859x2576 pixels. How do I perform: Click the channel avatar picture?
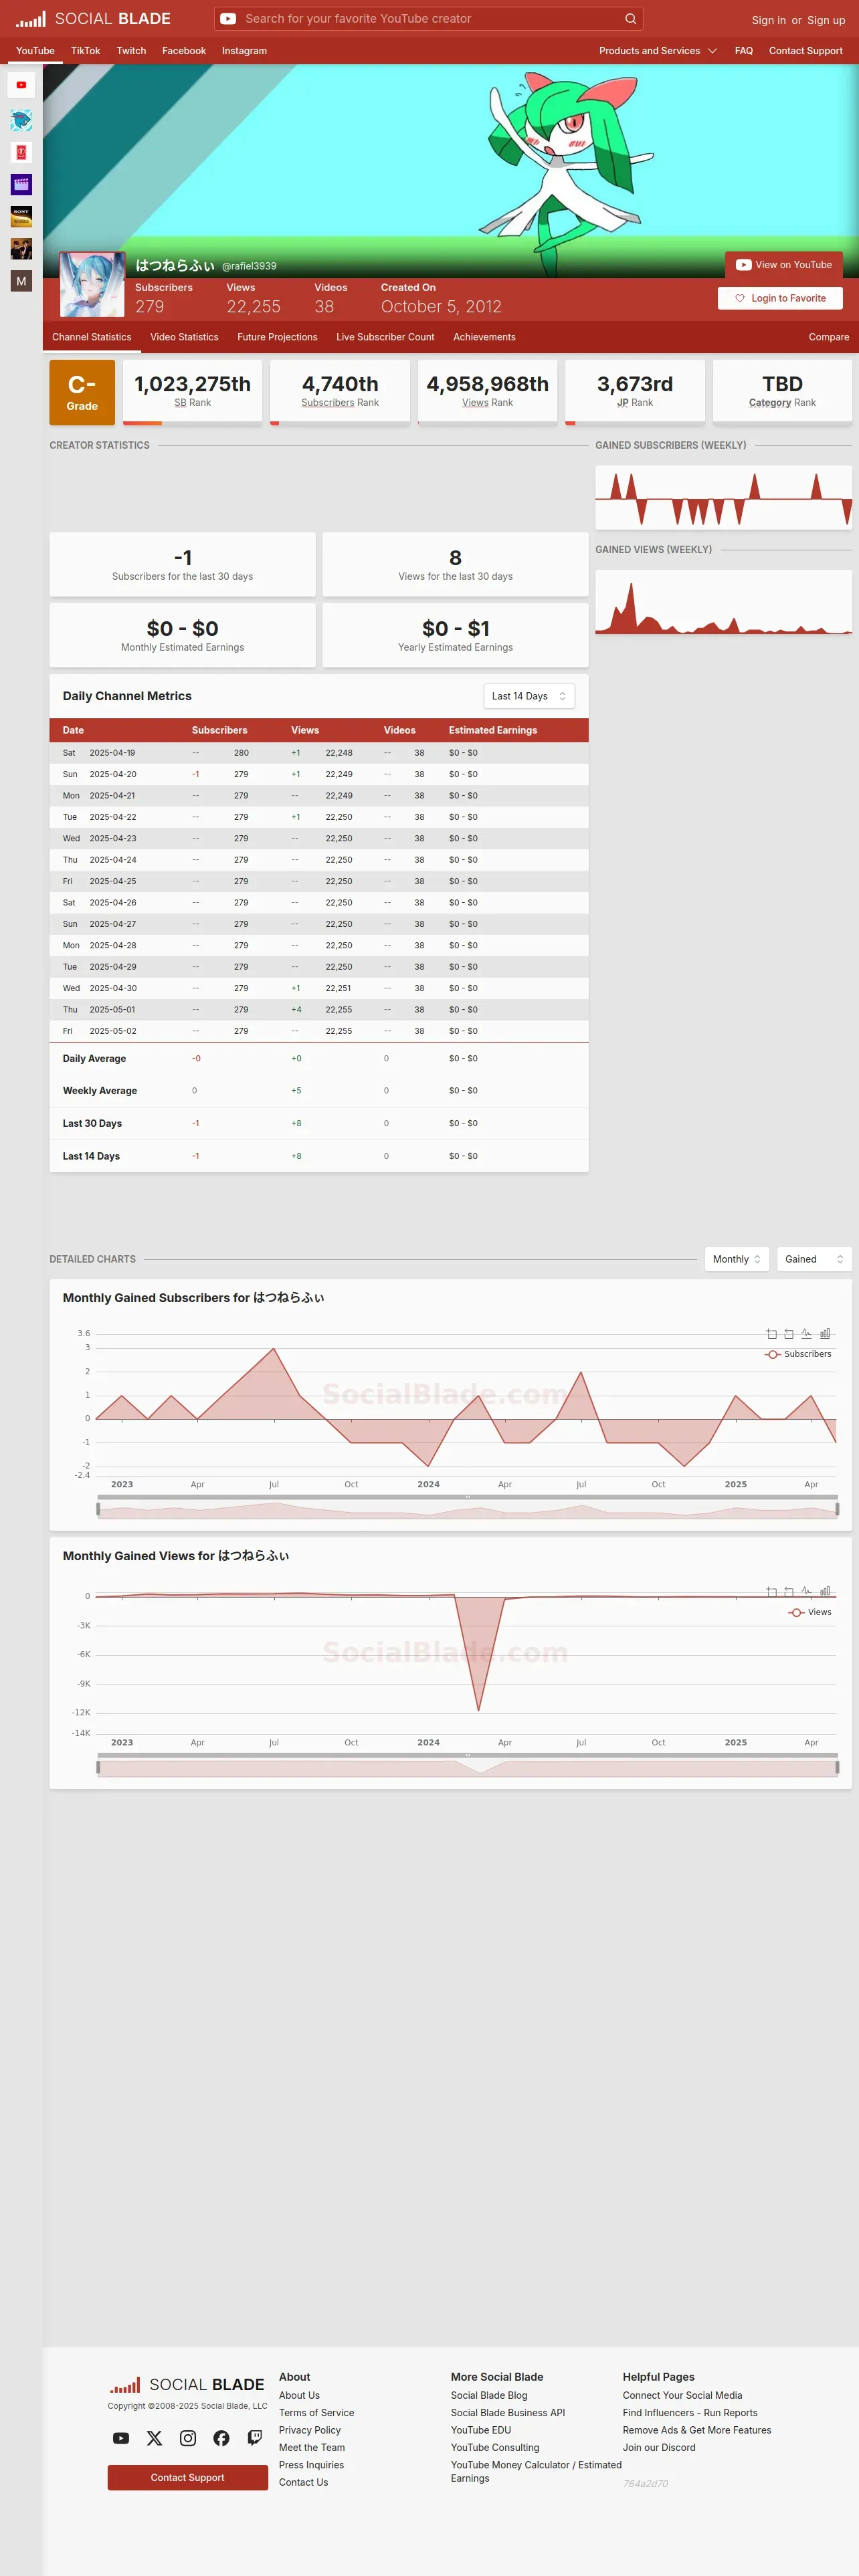pyautogui.click(x=92, y=285)
